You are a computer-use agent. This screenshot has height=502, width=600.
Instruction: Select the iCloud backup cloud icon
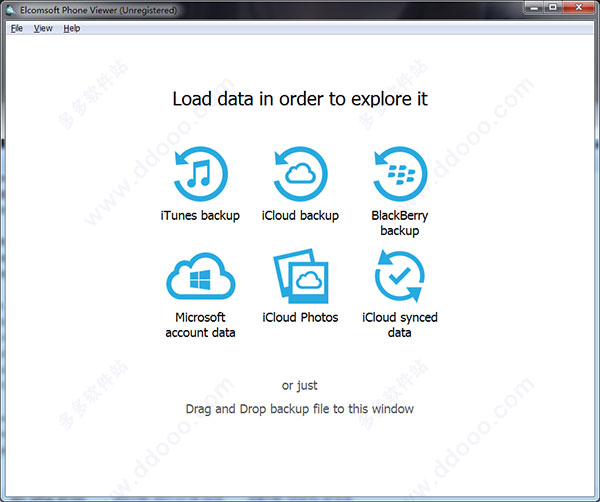pos(300,174)
